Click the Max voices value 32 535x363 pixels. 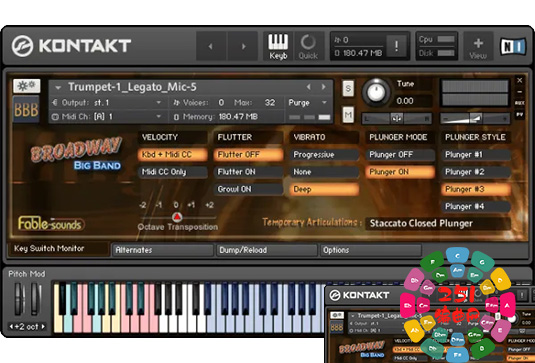[270, 103]
